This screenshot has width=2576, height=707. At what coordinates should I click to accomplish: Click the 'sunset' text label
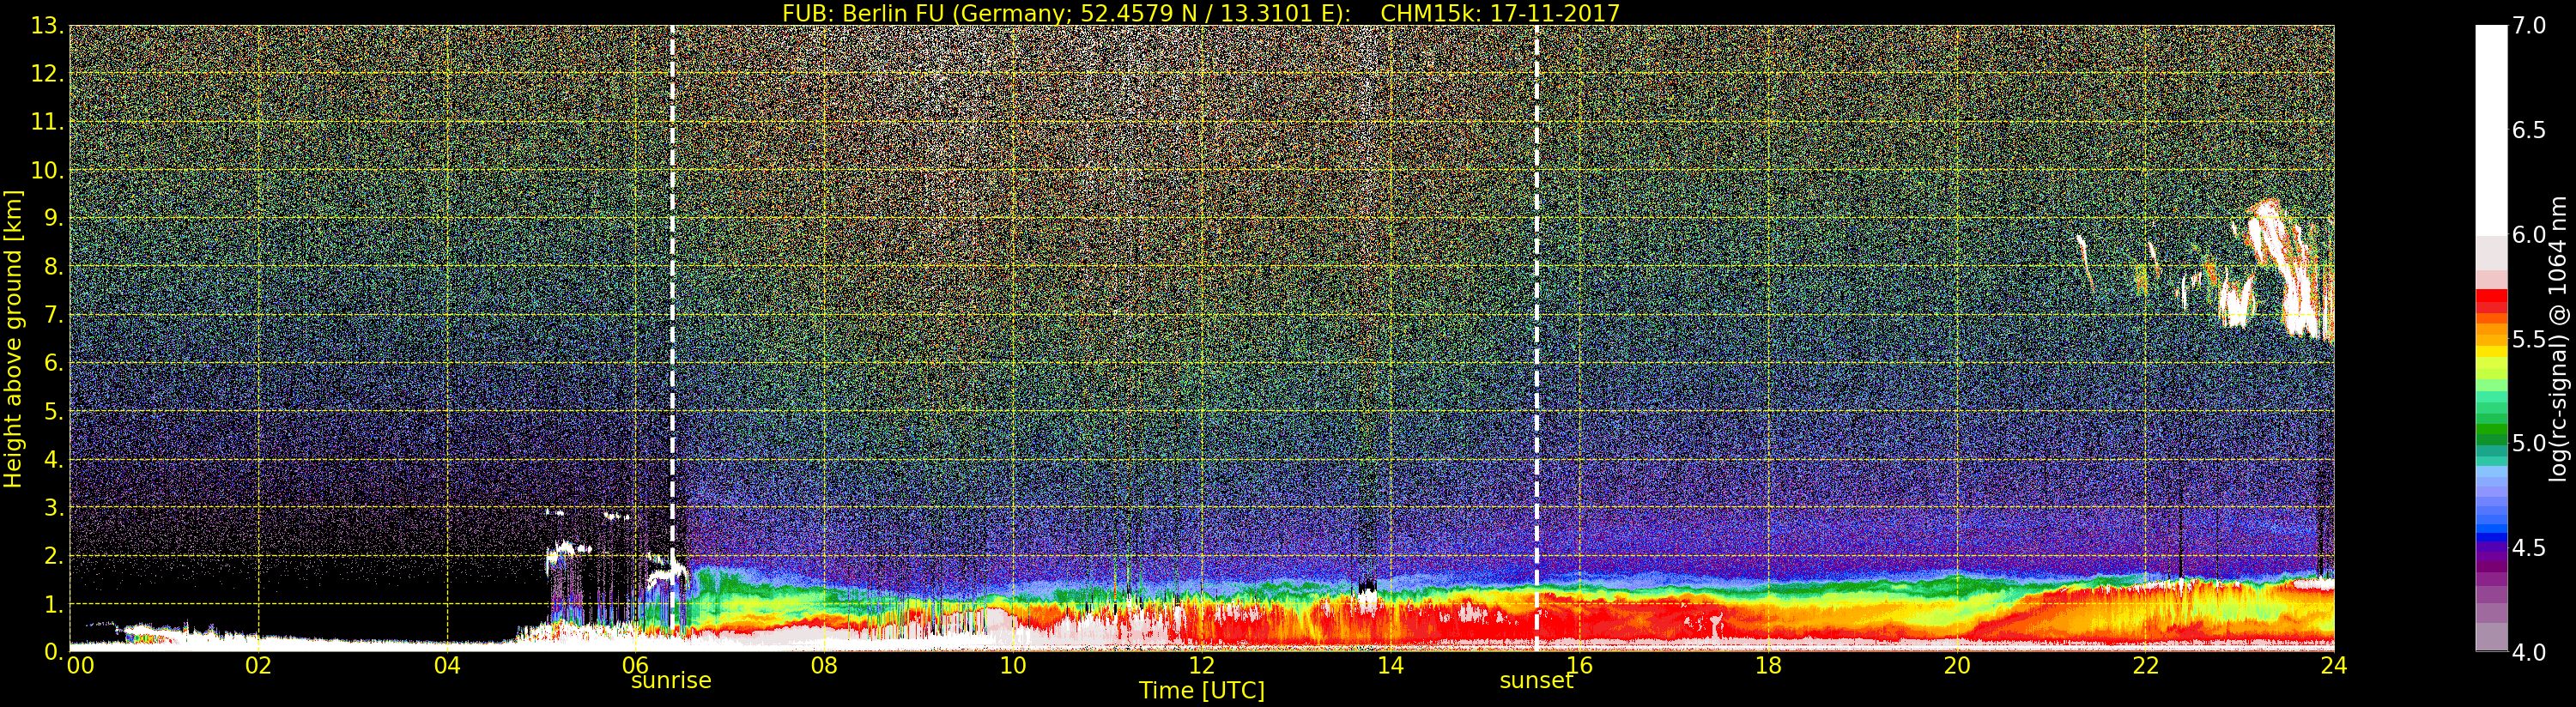pos(1536,681)
